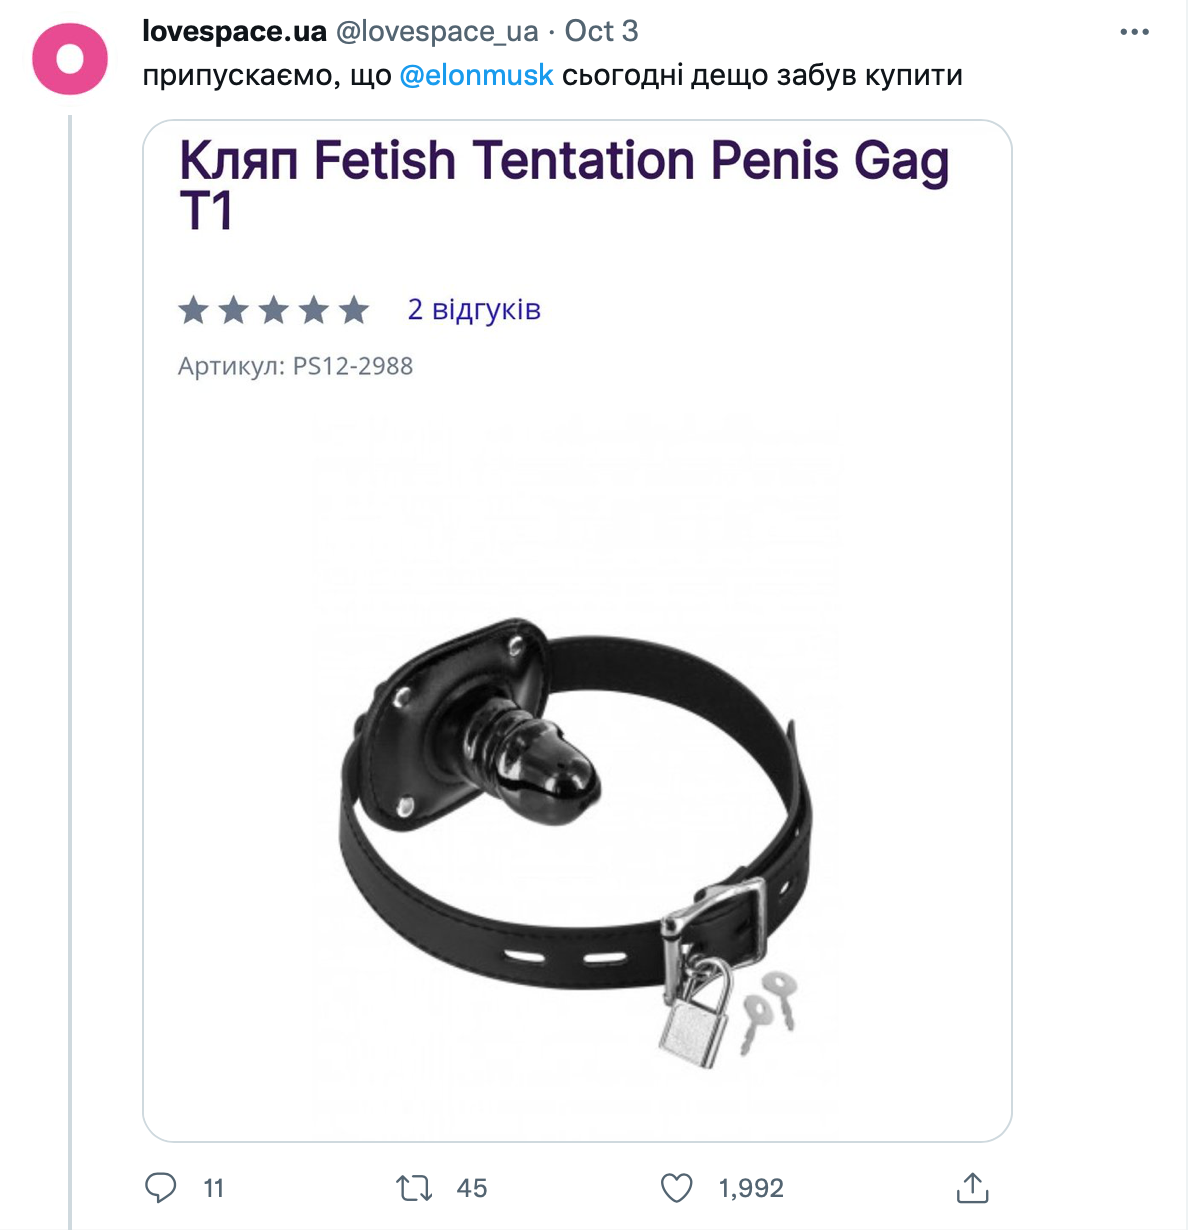Click the reply count 11
Viewport: 1196px width, 1230px height.
click(x=213, y=1188)
